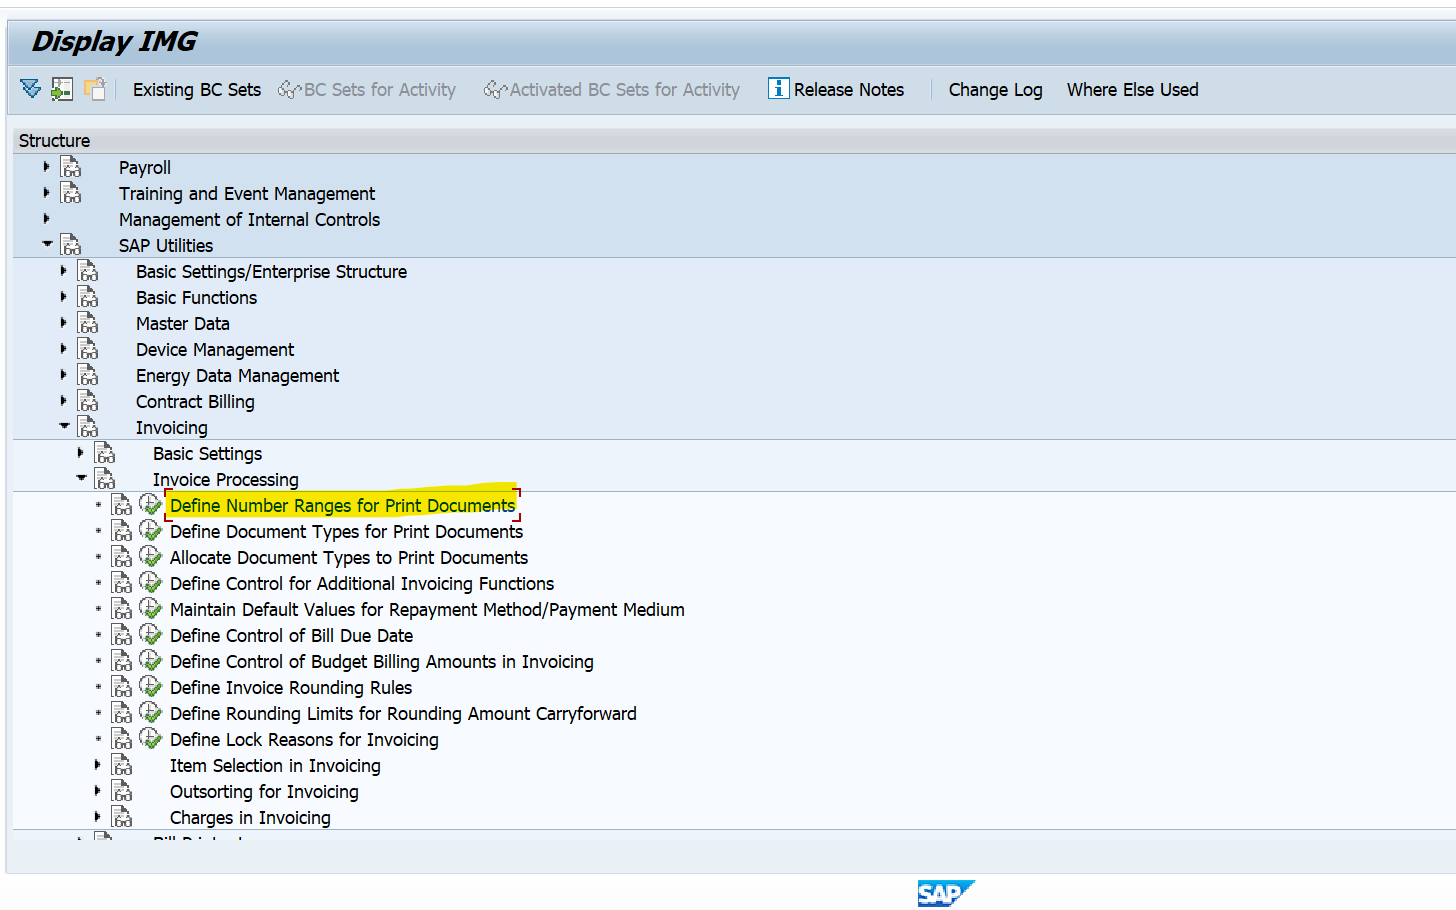
Task: Open documentation icon for Master Data
Action: click(x=88, y=323)
